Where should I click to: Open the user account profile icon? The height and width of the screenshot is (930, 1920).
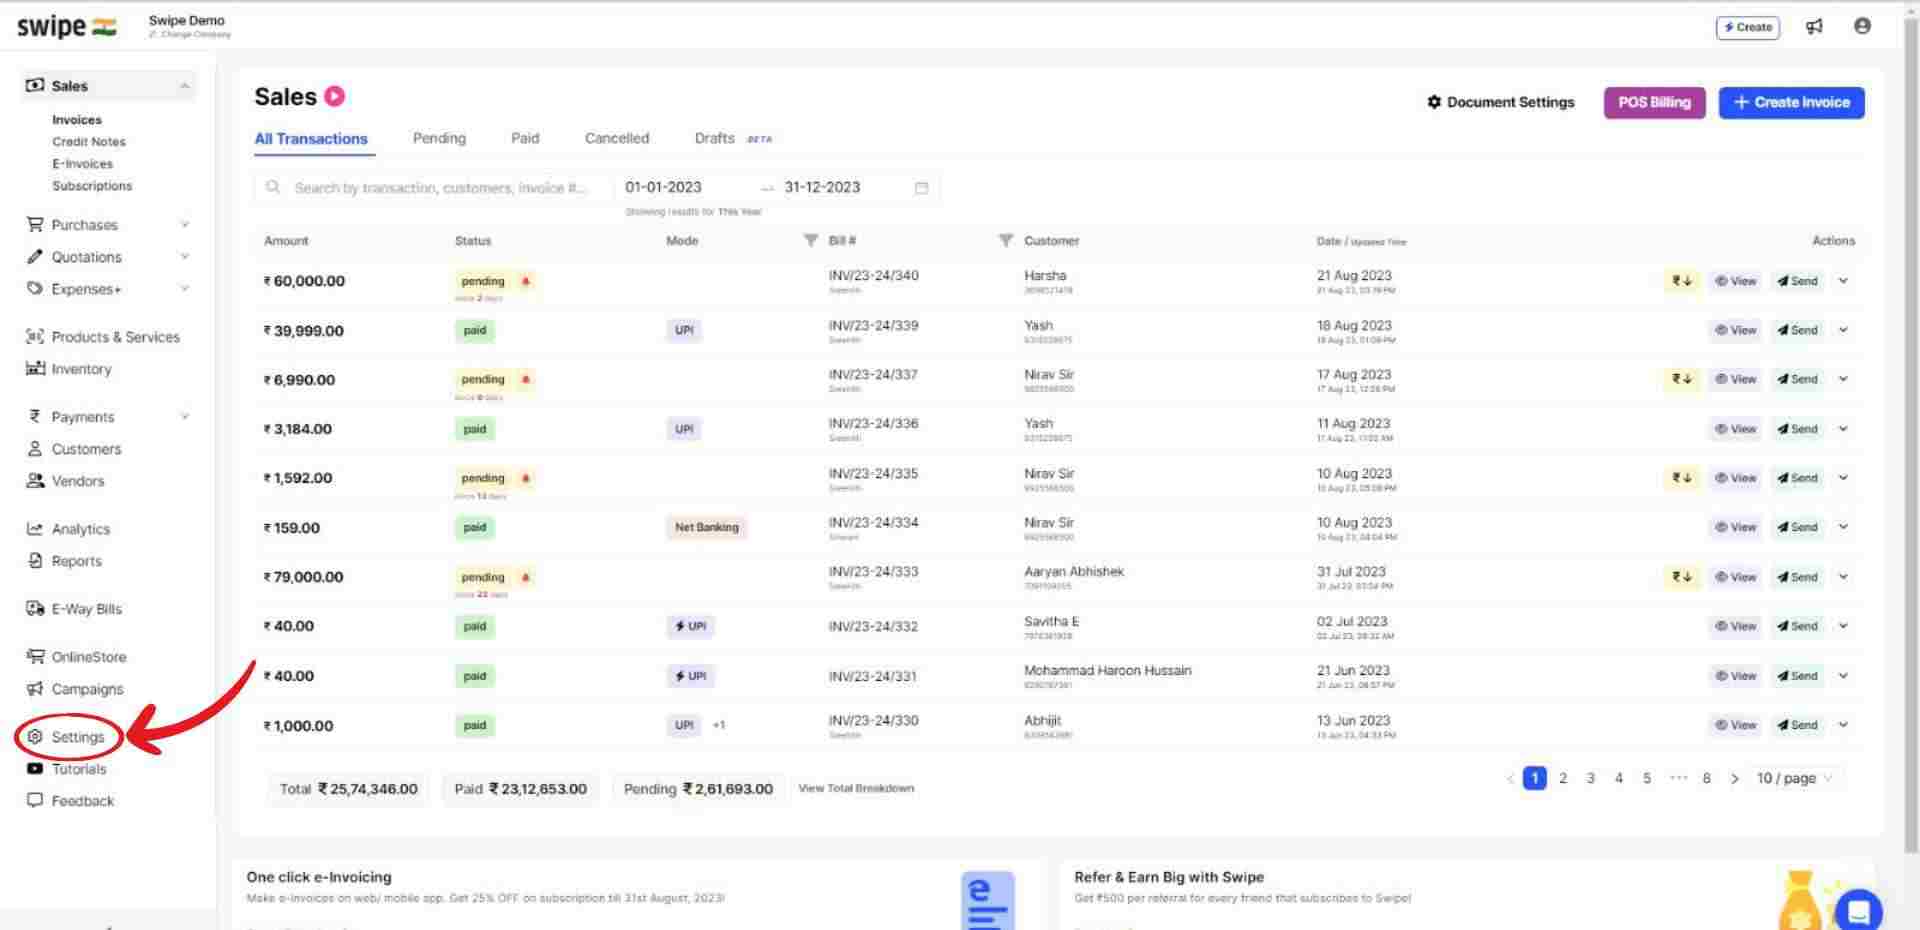(1862, 26)
